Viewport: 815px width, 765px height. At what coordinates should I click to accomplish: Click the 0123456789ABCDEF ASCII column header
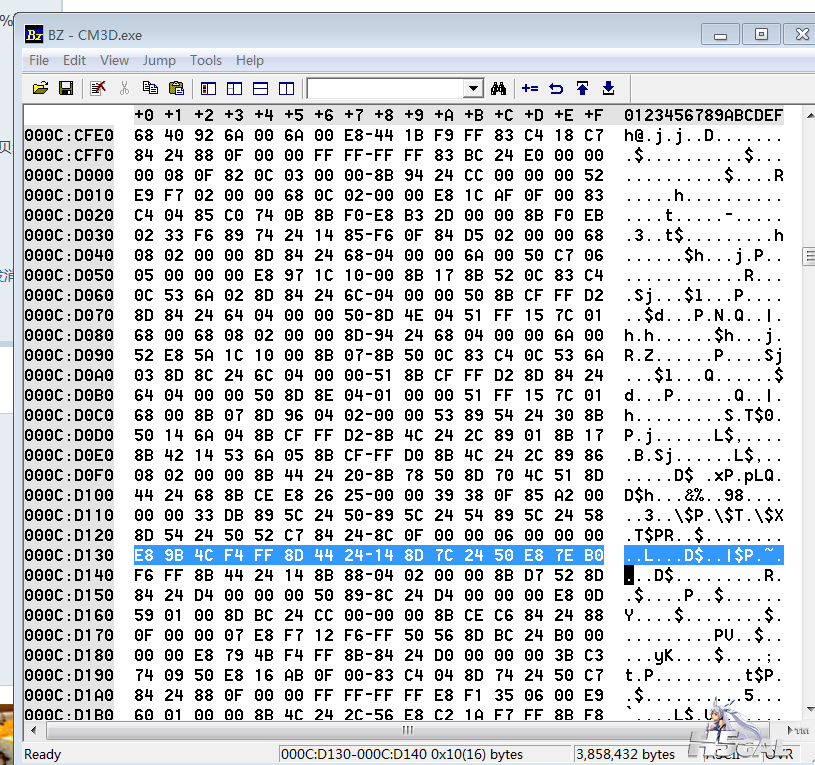pyautogui.click(x=704, y=115)
